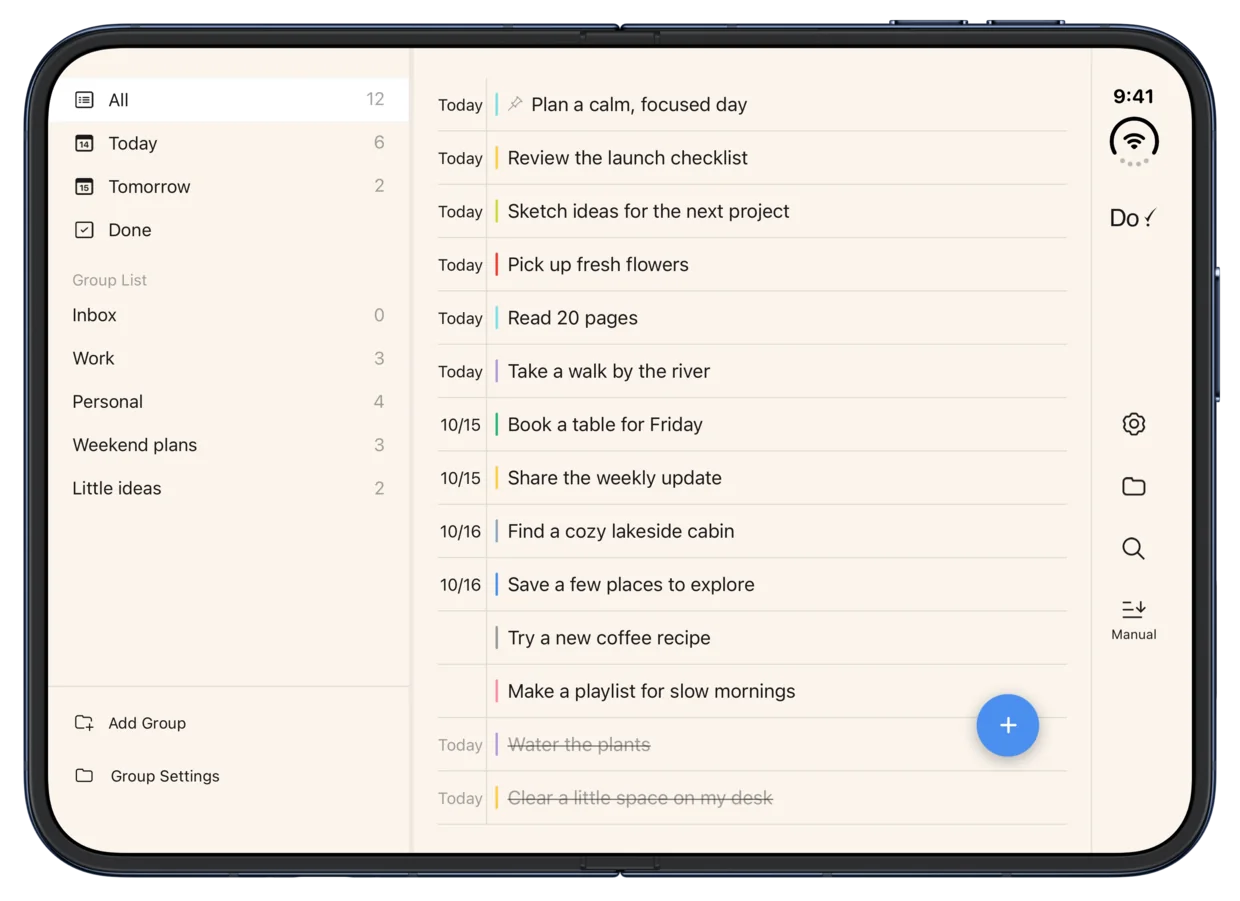Open the settings gear icon
The image size is (1240, 901).
click(x=1133, y=424)
